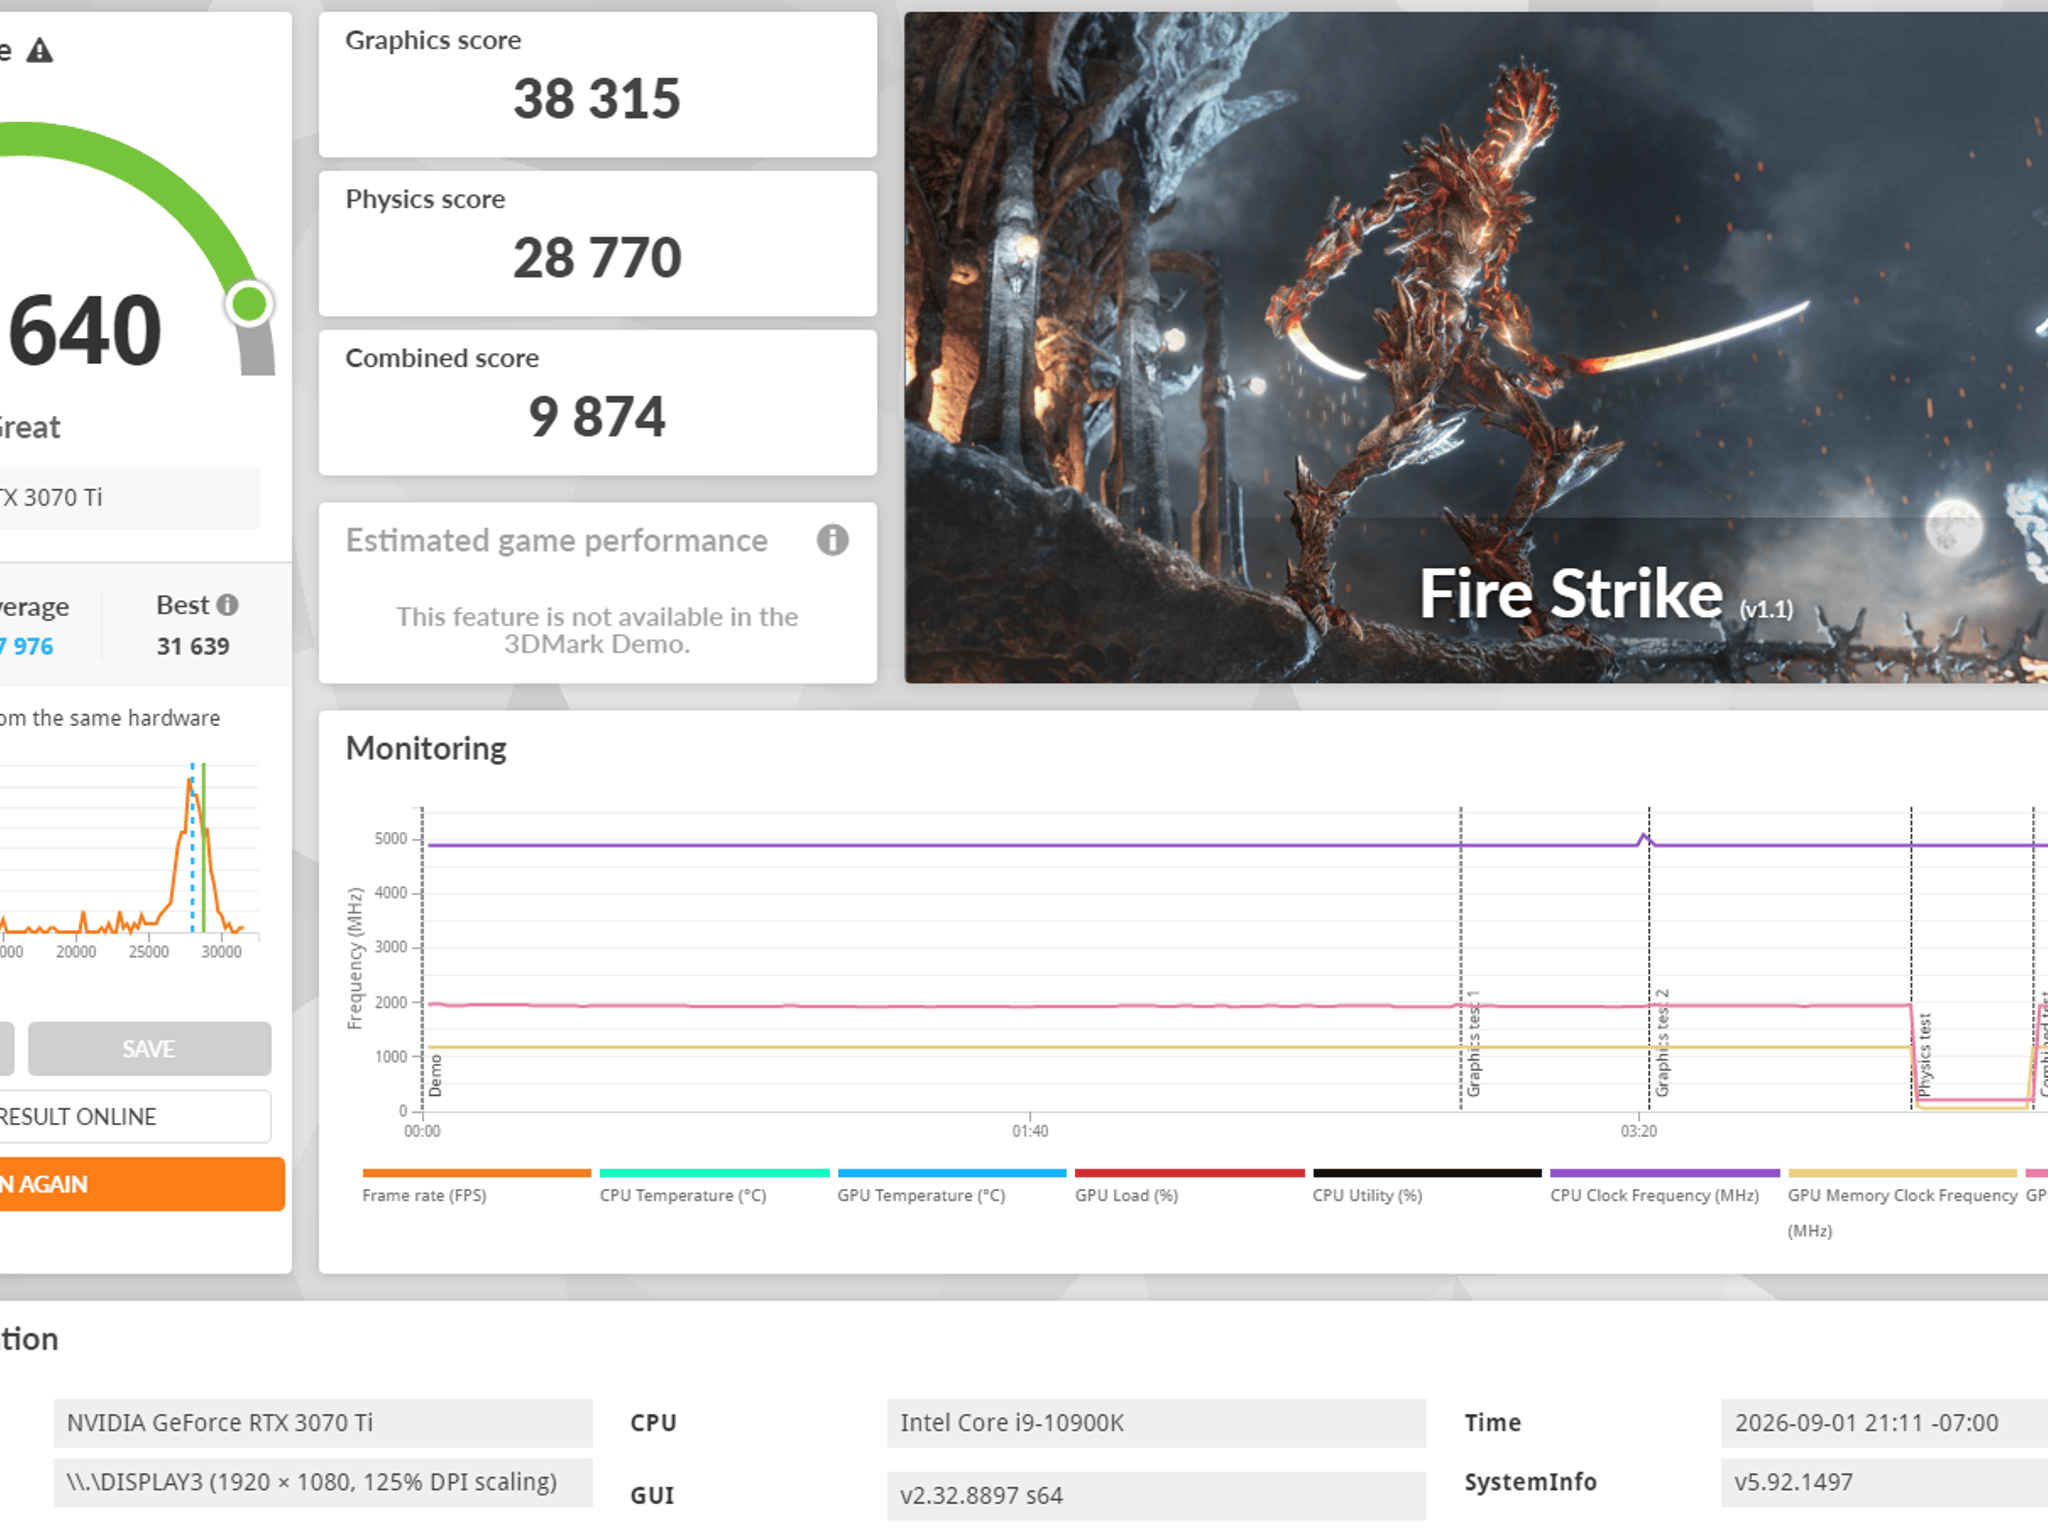Click the GUI version v2.32.8897 s64
The image size is (2048, 1536).
[x=1156, y=1495]
